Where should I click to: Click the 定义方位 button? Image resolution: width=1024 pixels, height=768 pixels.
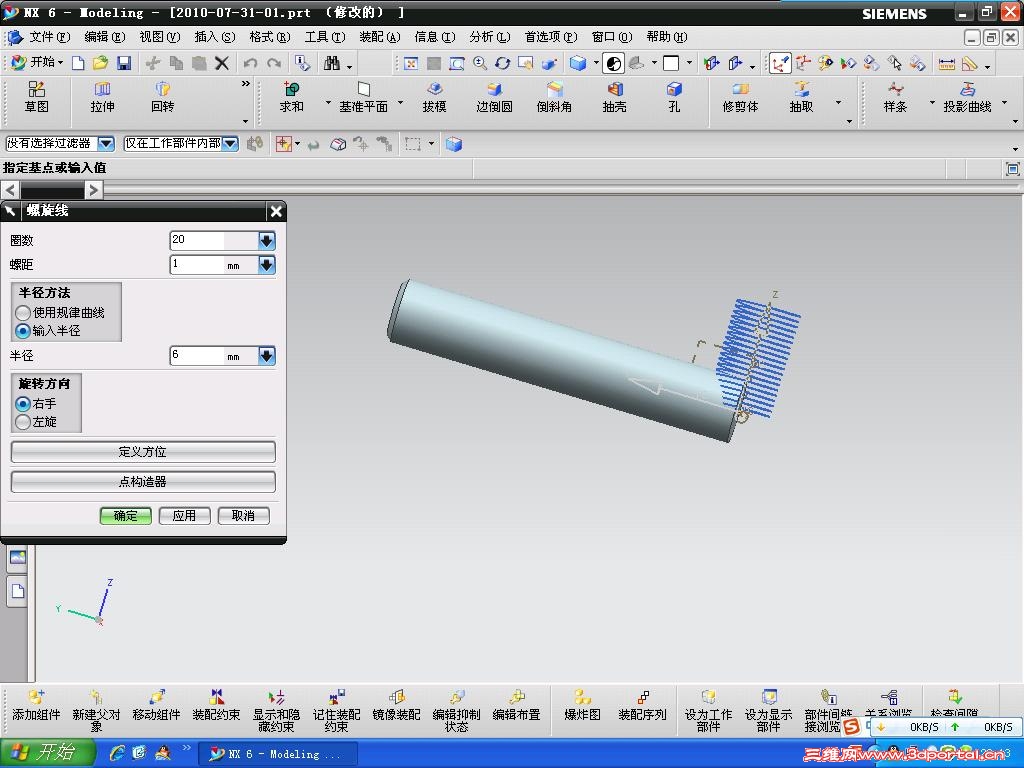pos(143,452)
